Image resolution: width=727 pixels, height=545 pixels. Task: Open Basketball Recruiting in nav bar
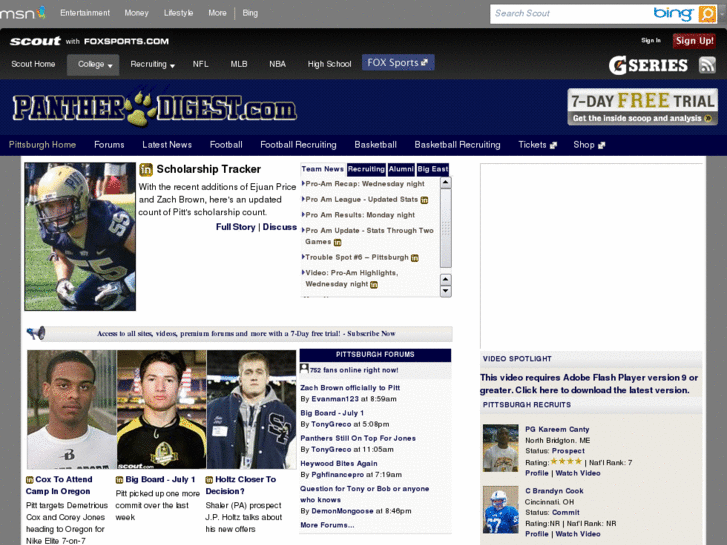click(457, 145)
